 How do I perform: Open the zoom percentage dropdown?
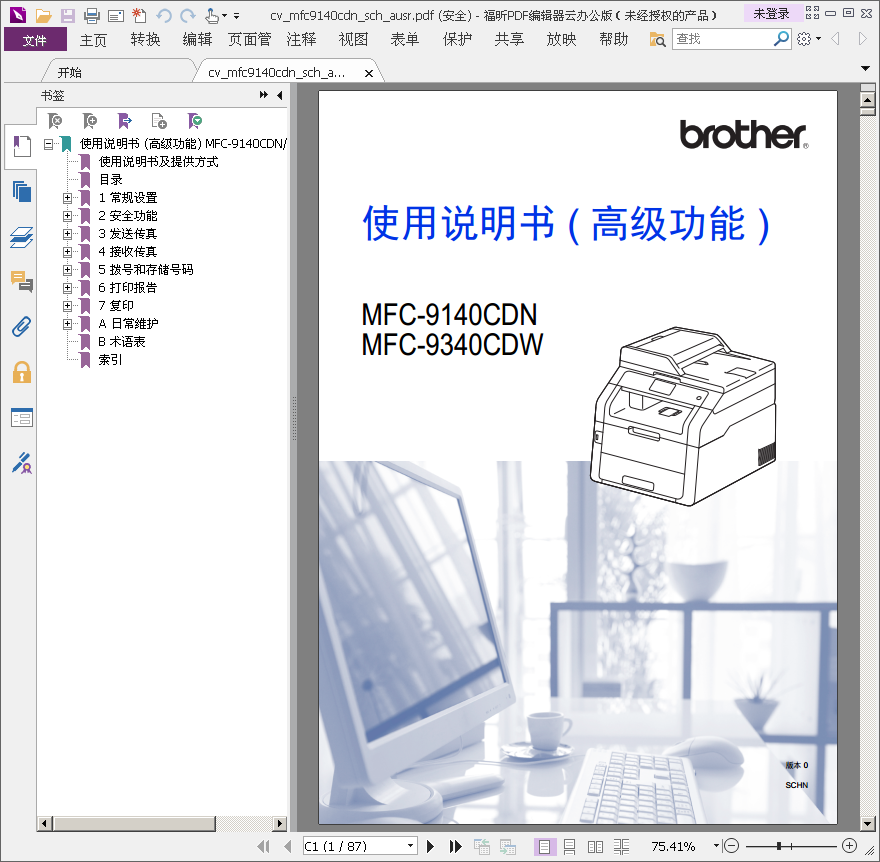click(716, 845)
